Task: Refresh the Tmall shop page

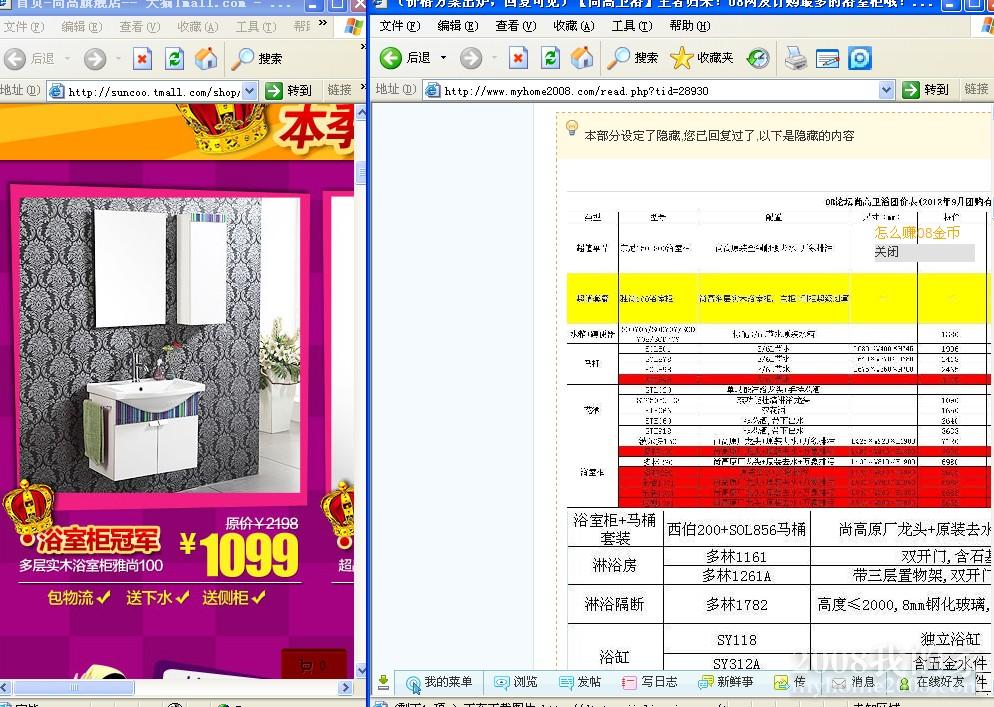Action: [x=174, y=59]
